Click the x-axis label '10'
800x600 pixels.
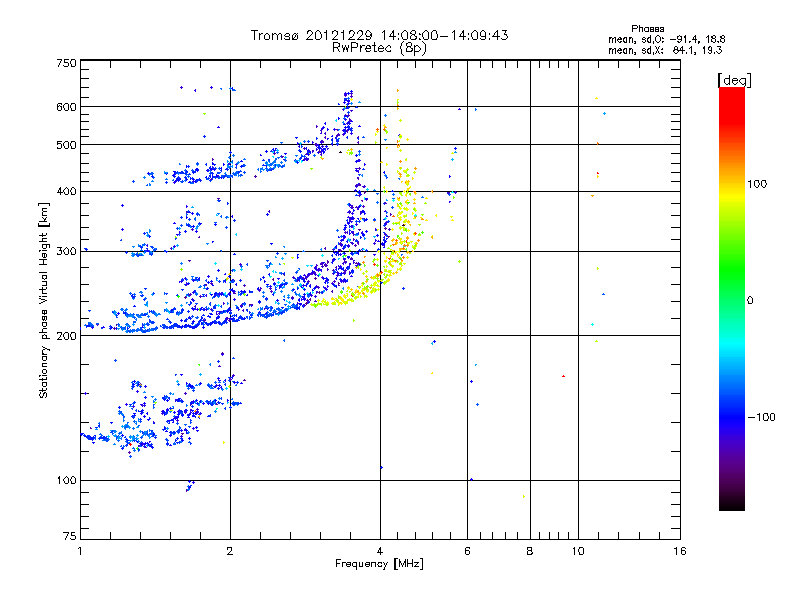point(578,551)
